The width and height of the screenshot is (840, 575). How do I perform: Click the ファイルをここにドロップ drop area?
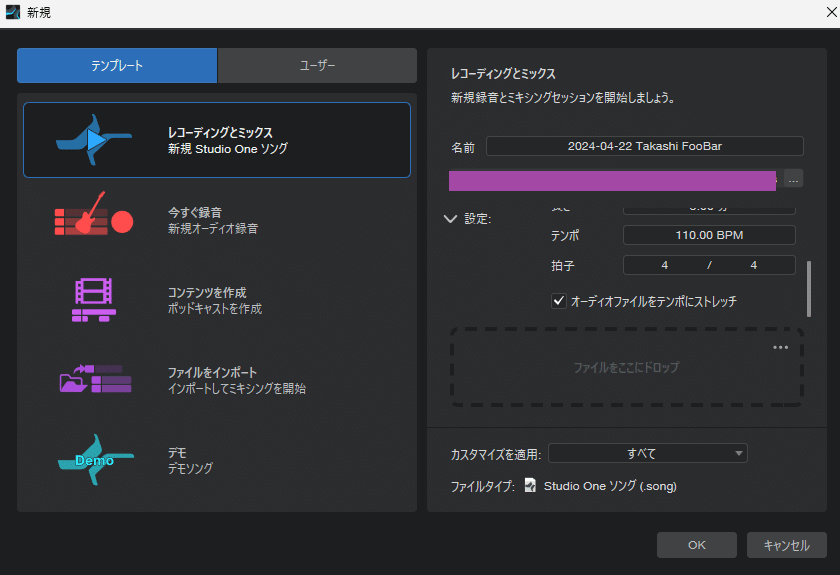626,367
